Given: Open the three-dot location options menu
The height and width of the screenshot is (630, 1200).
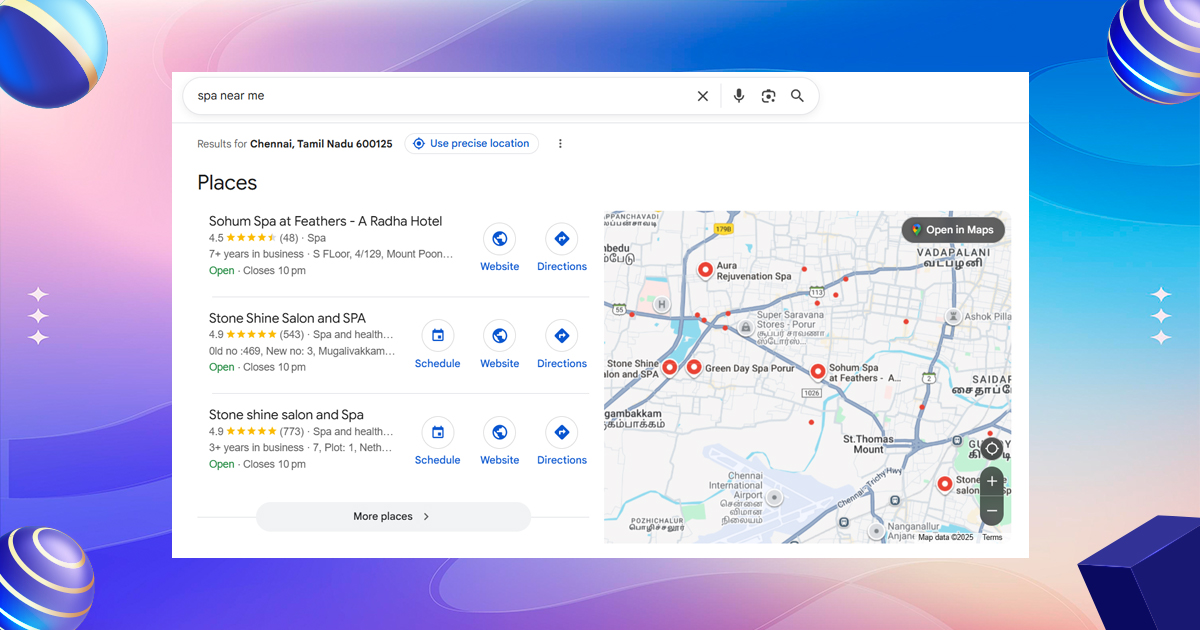Looking at the screenshot, I should pyautogui.click(x=560, y=144).
